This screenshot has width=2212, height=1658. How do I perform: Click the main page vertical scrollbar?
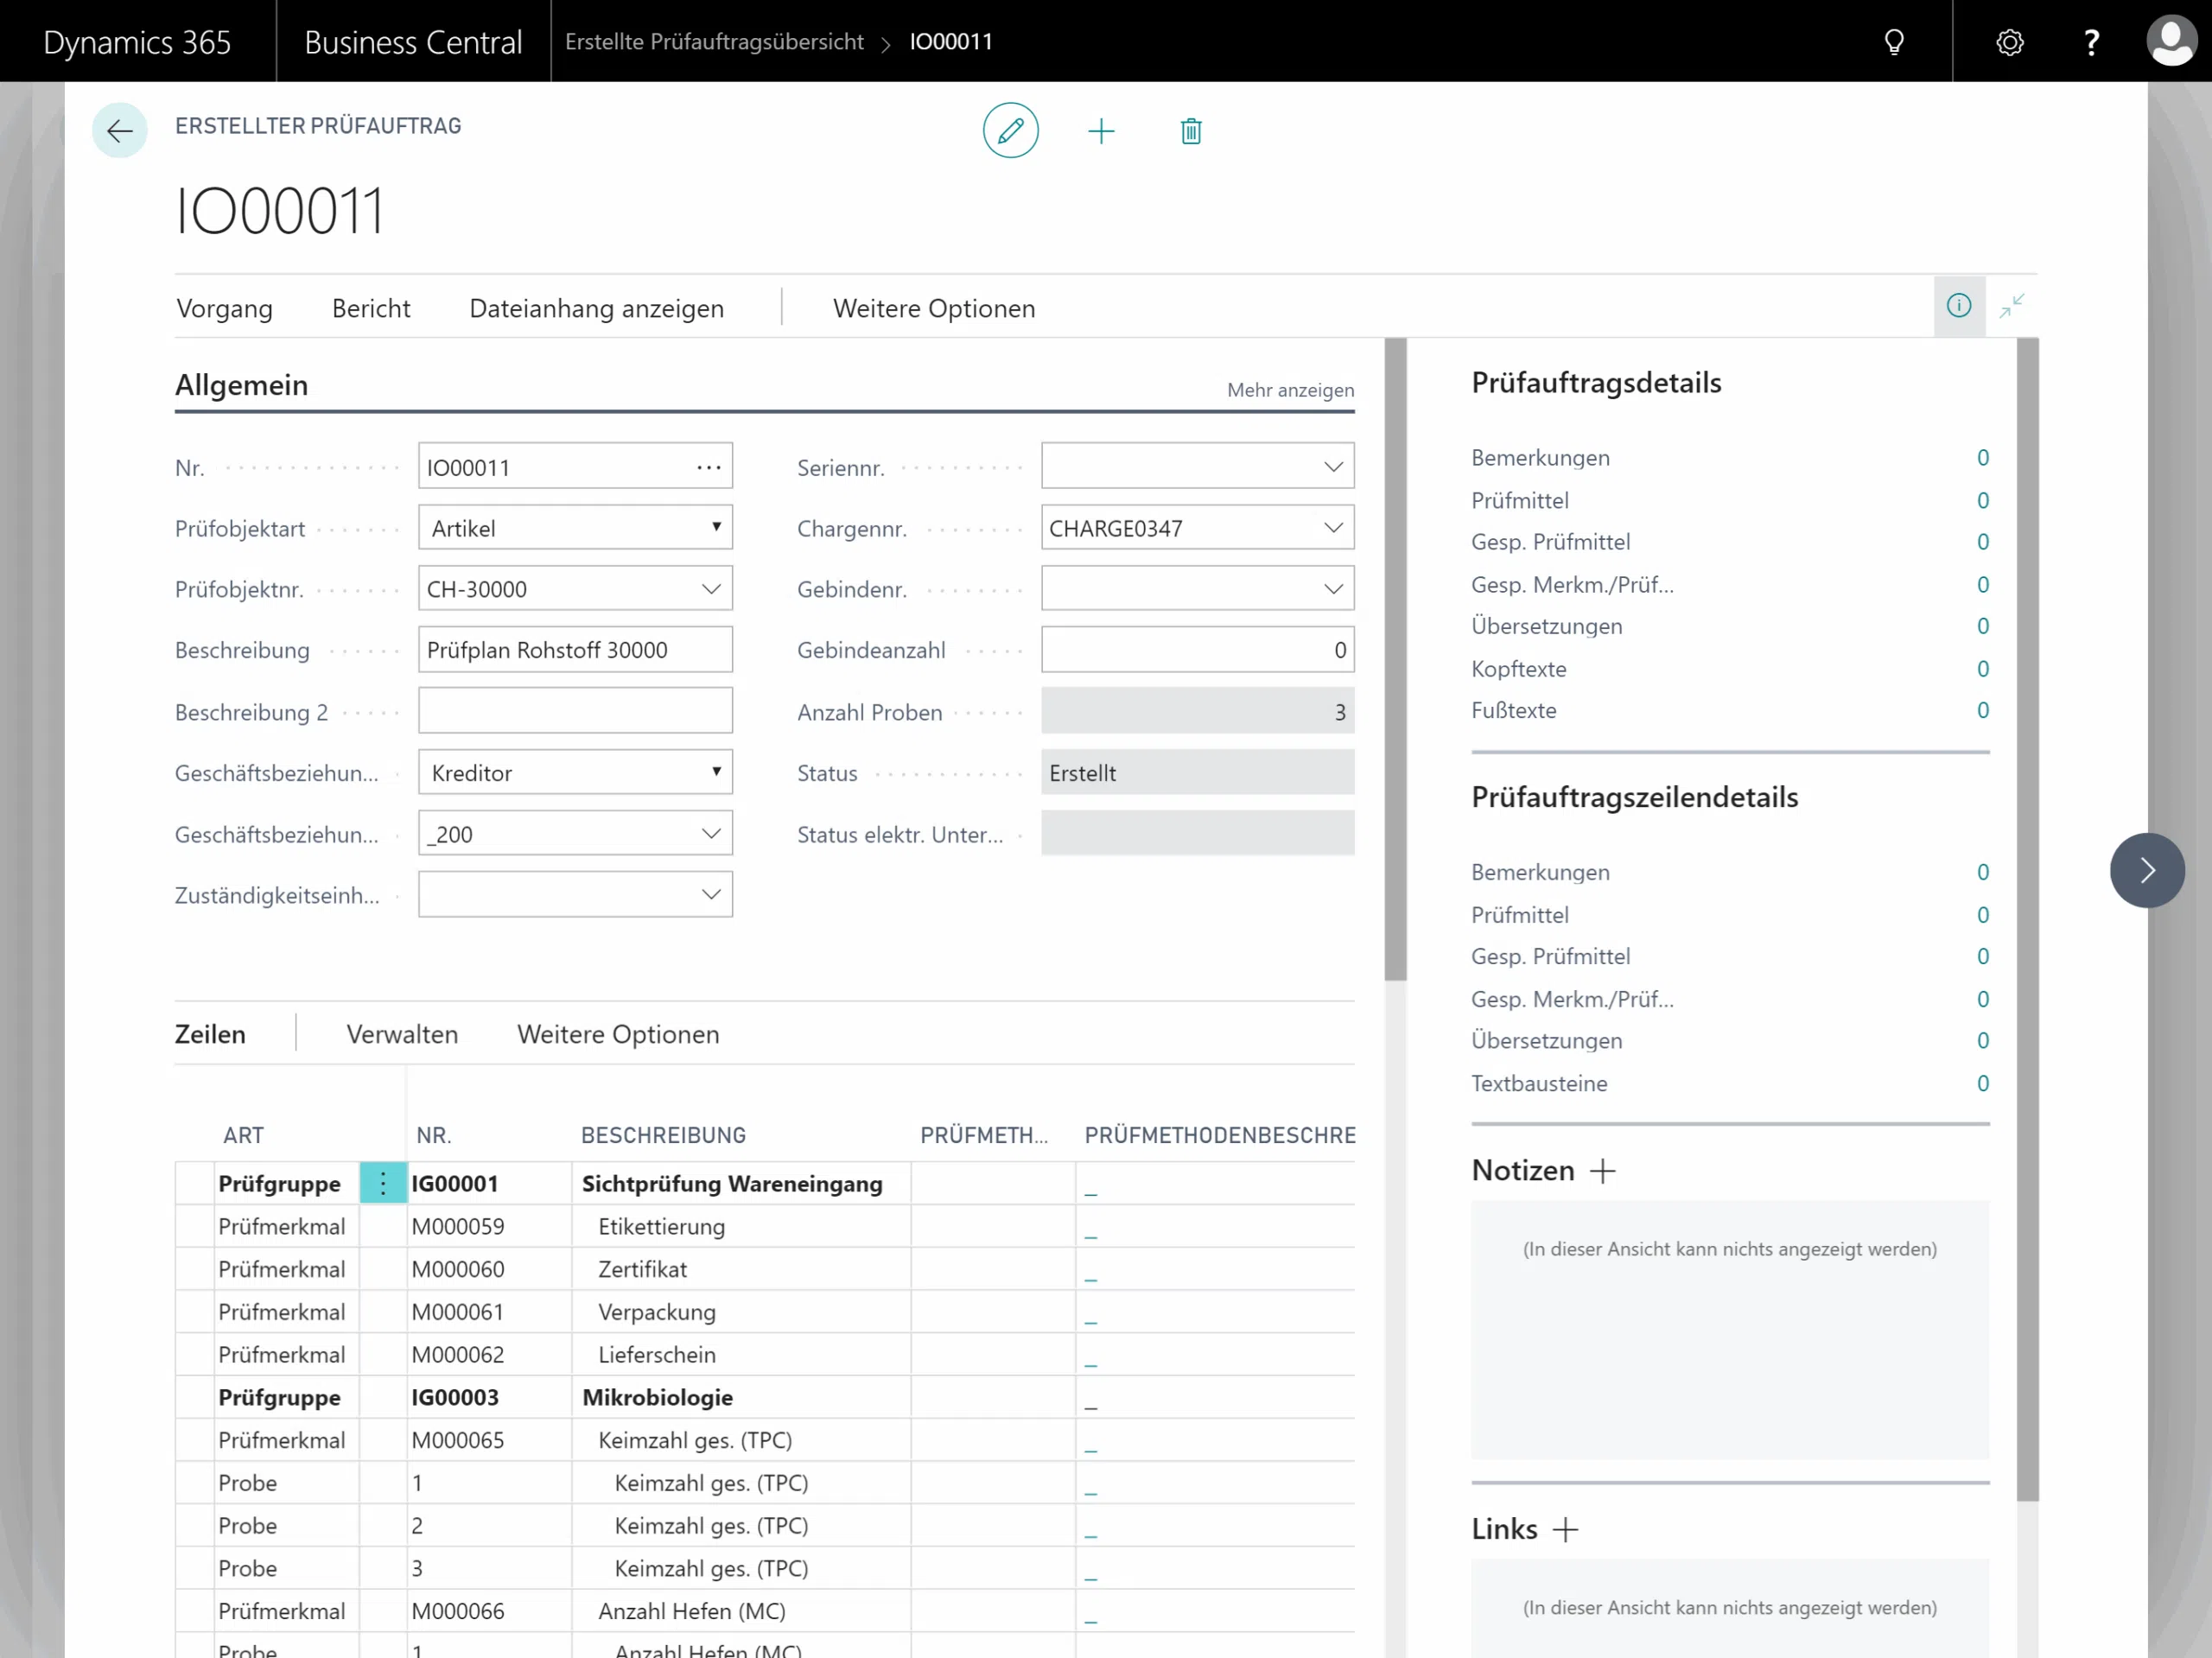coord(1395,660)
